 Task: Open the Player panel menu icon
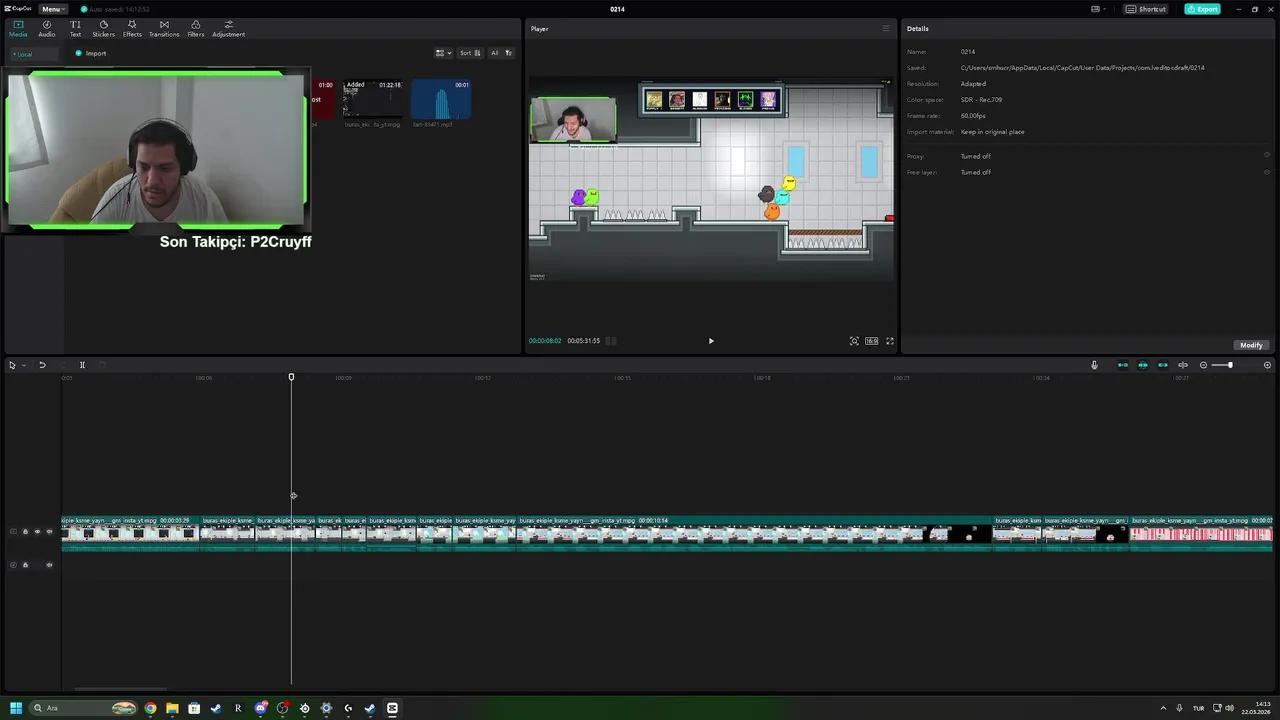(885, 28)
